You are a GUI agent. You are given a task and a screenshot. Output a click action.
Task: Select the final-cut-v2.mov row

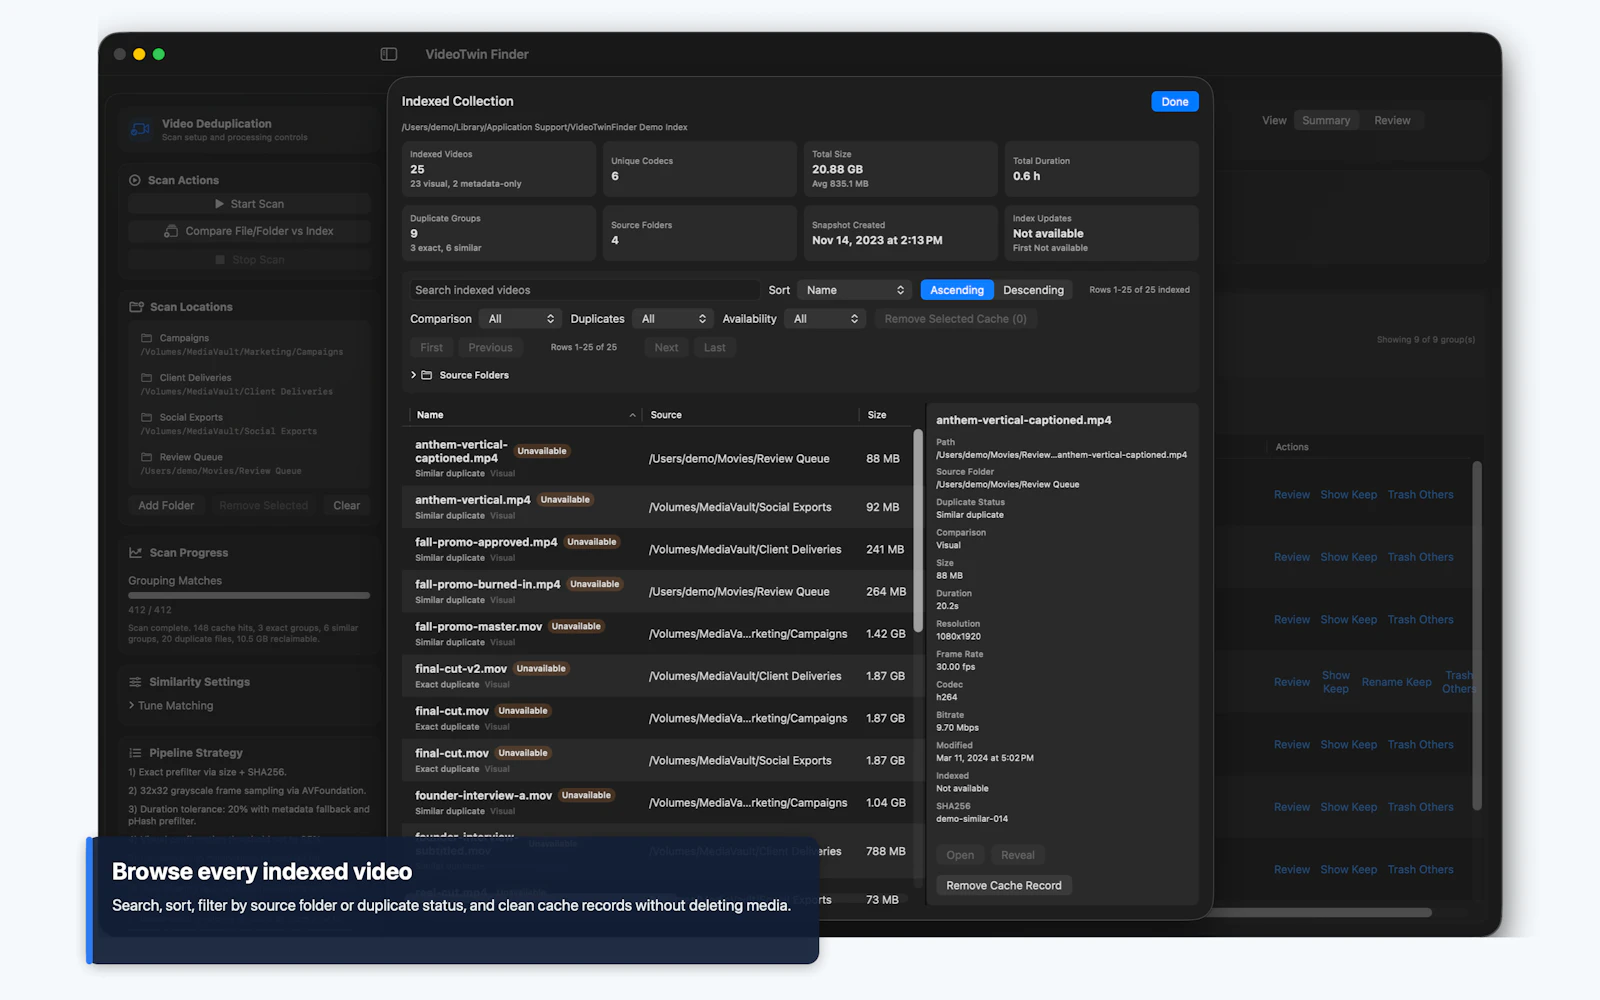click(x=658, y=676)
